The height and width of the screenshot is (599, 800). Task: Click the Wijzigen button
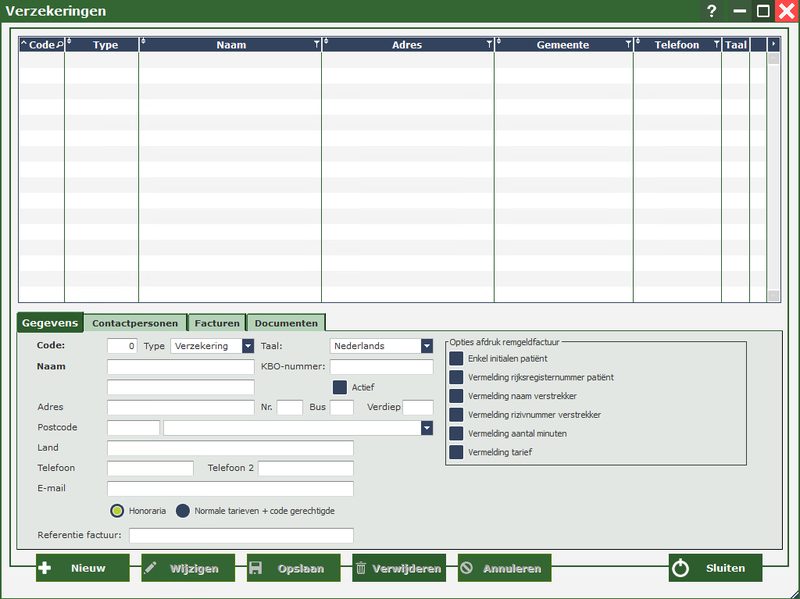coord(188,568)
